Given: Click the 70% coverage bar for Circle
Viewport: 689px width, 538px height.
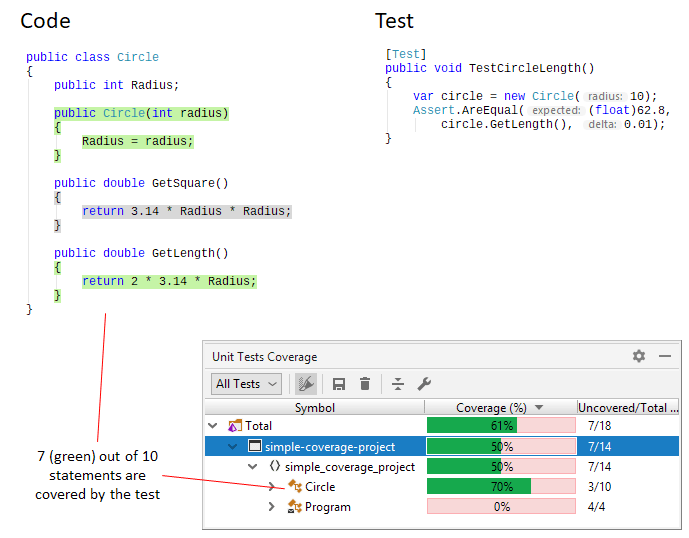Looking at the screenshot, I should pos(500,487).
